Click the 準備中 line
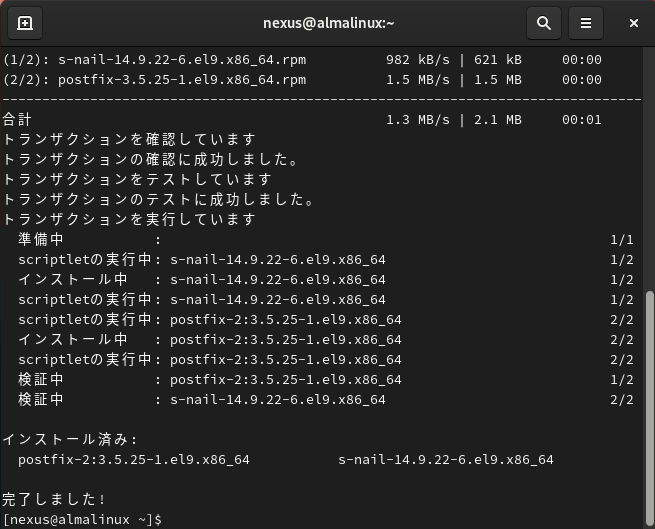This screenshot has height=529, width=655. point(41,240)
